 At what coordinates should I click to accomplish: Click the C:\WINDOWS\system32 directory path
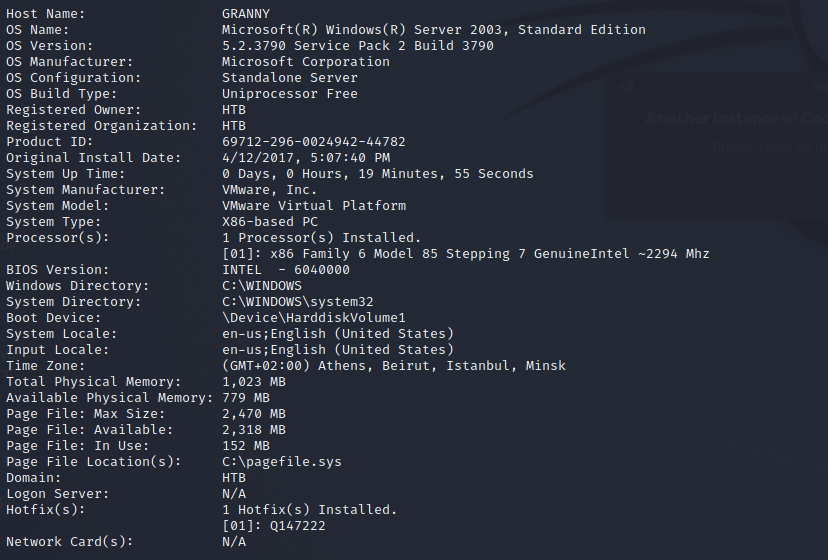tap(297, 302)
